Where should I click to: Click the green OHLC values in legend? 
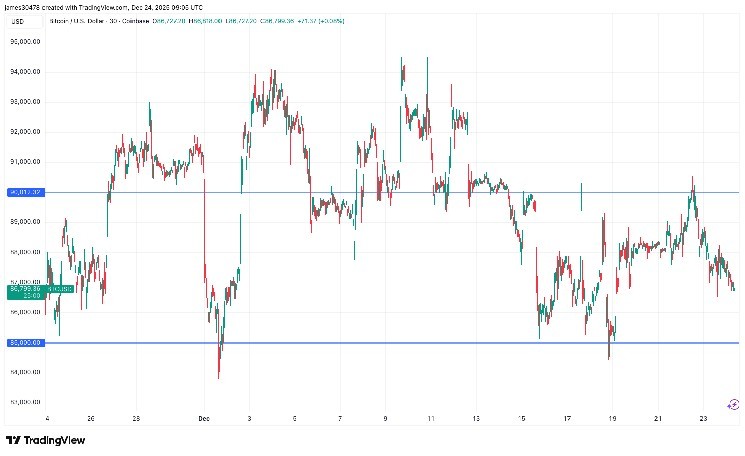[248, 21]
